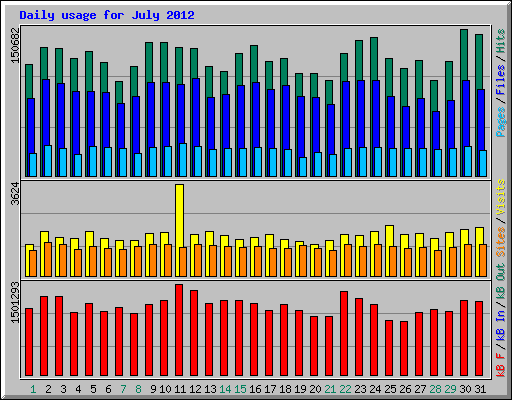This screenshot has height=400, width=512.
Task: Click day 7 on the x-axis
Action: point(123,389)
